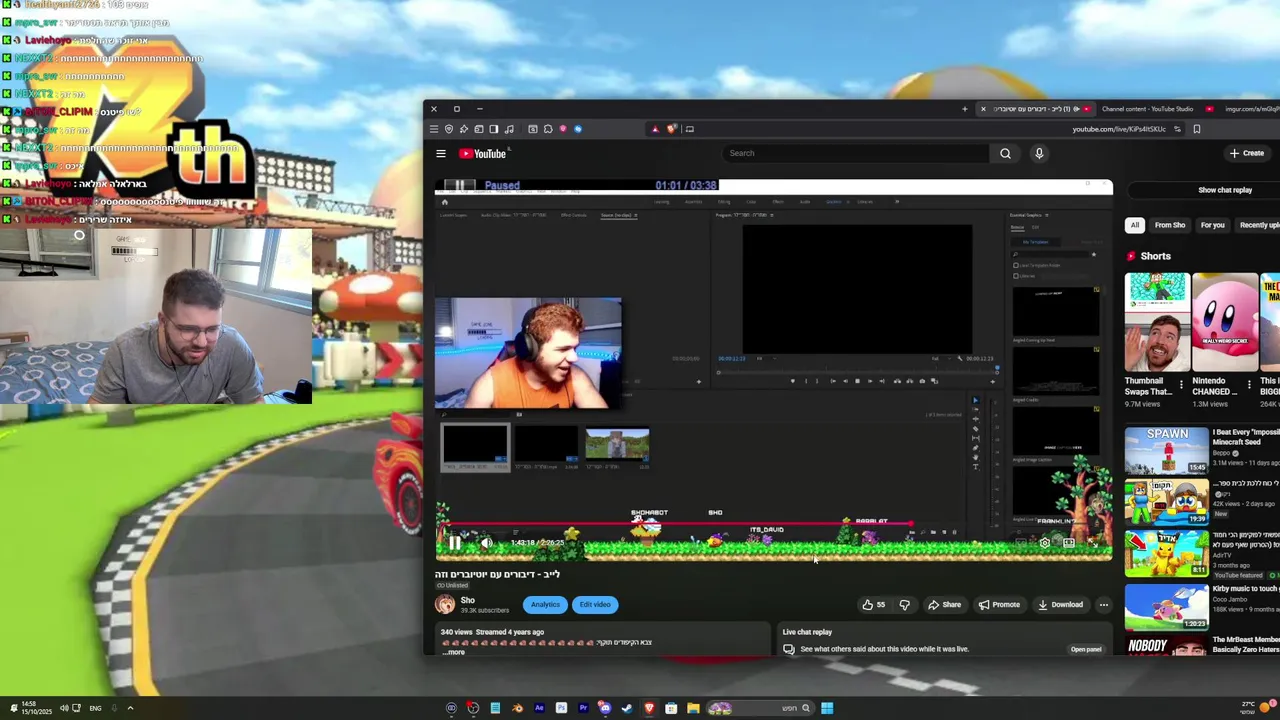This screenshot has height=720, width=1280.
Task: Switch the ENG language indicator
Action: (x=95, y=708)
